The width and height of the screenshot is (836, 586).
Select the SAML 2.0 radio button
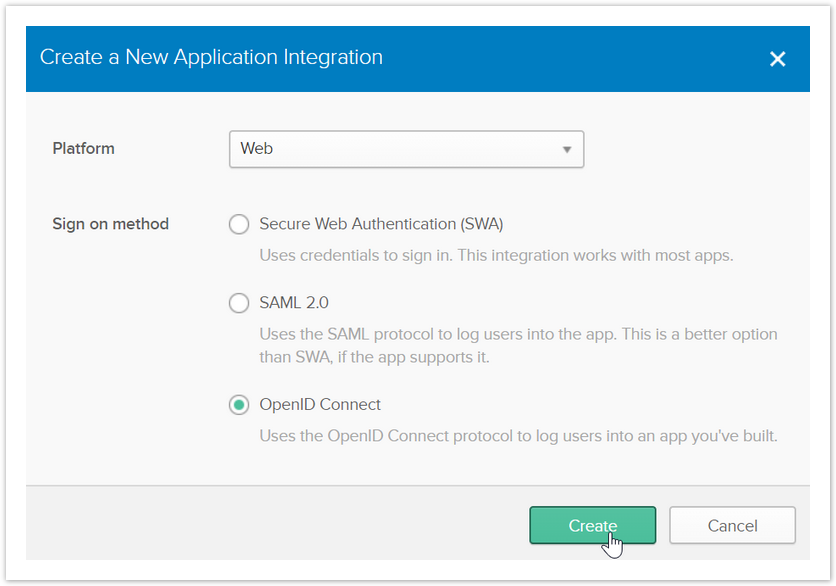239,303
